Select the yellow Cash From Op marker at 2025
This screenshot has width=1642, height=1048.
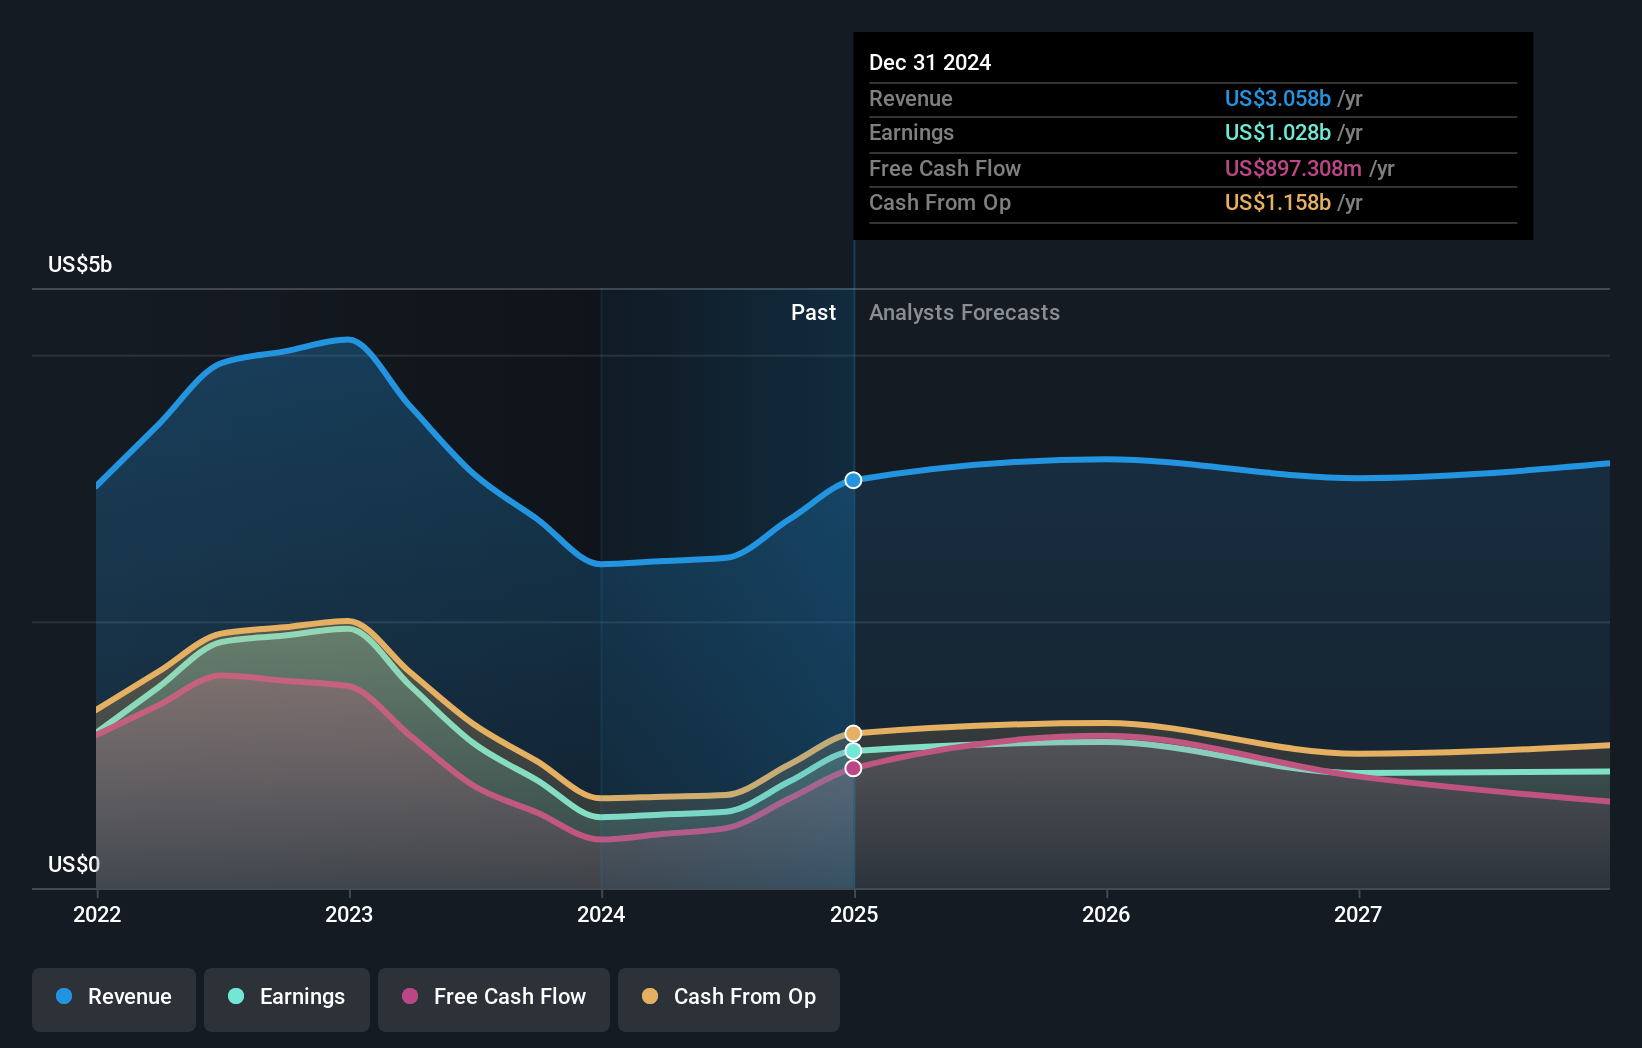pos(853,732)
